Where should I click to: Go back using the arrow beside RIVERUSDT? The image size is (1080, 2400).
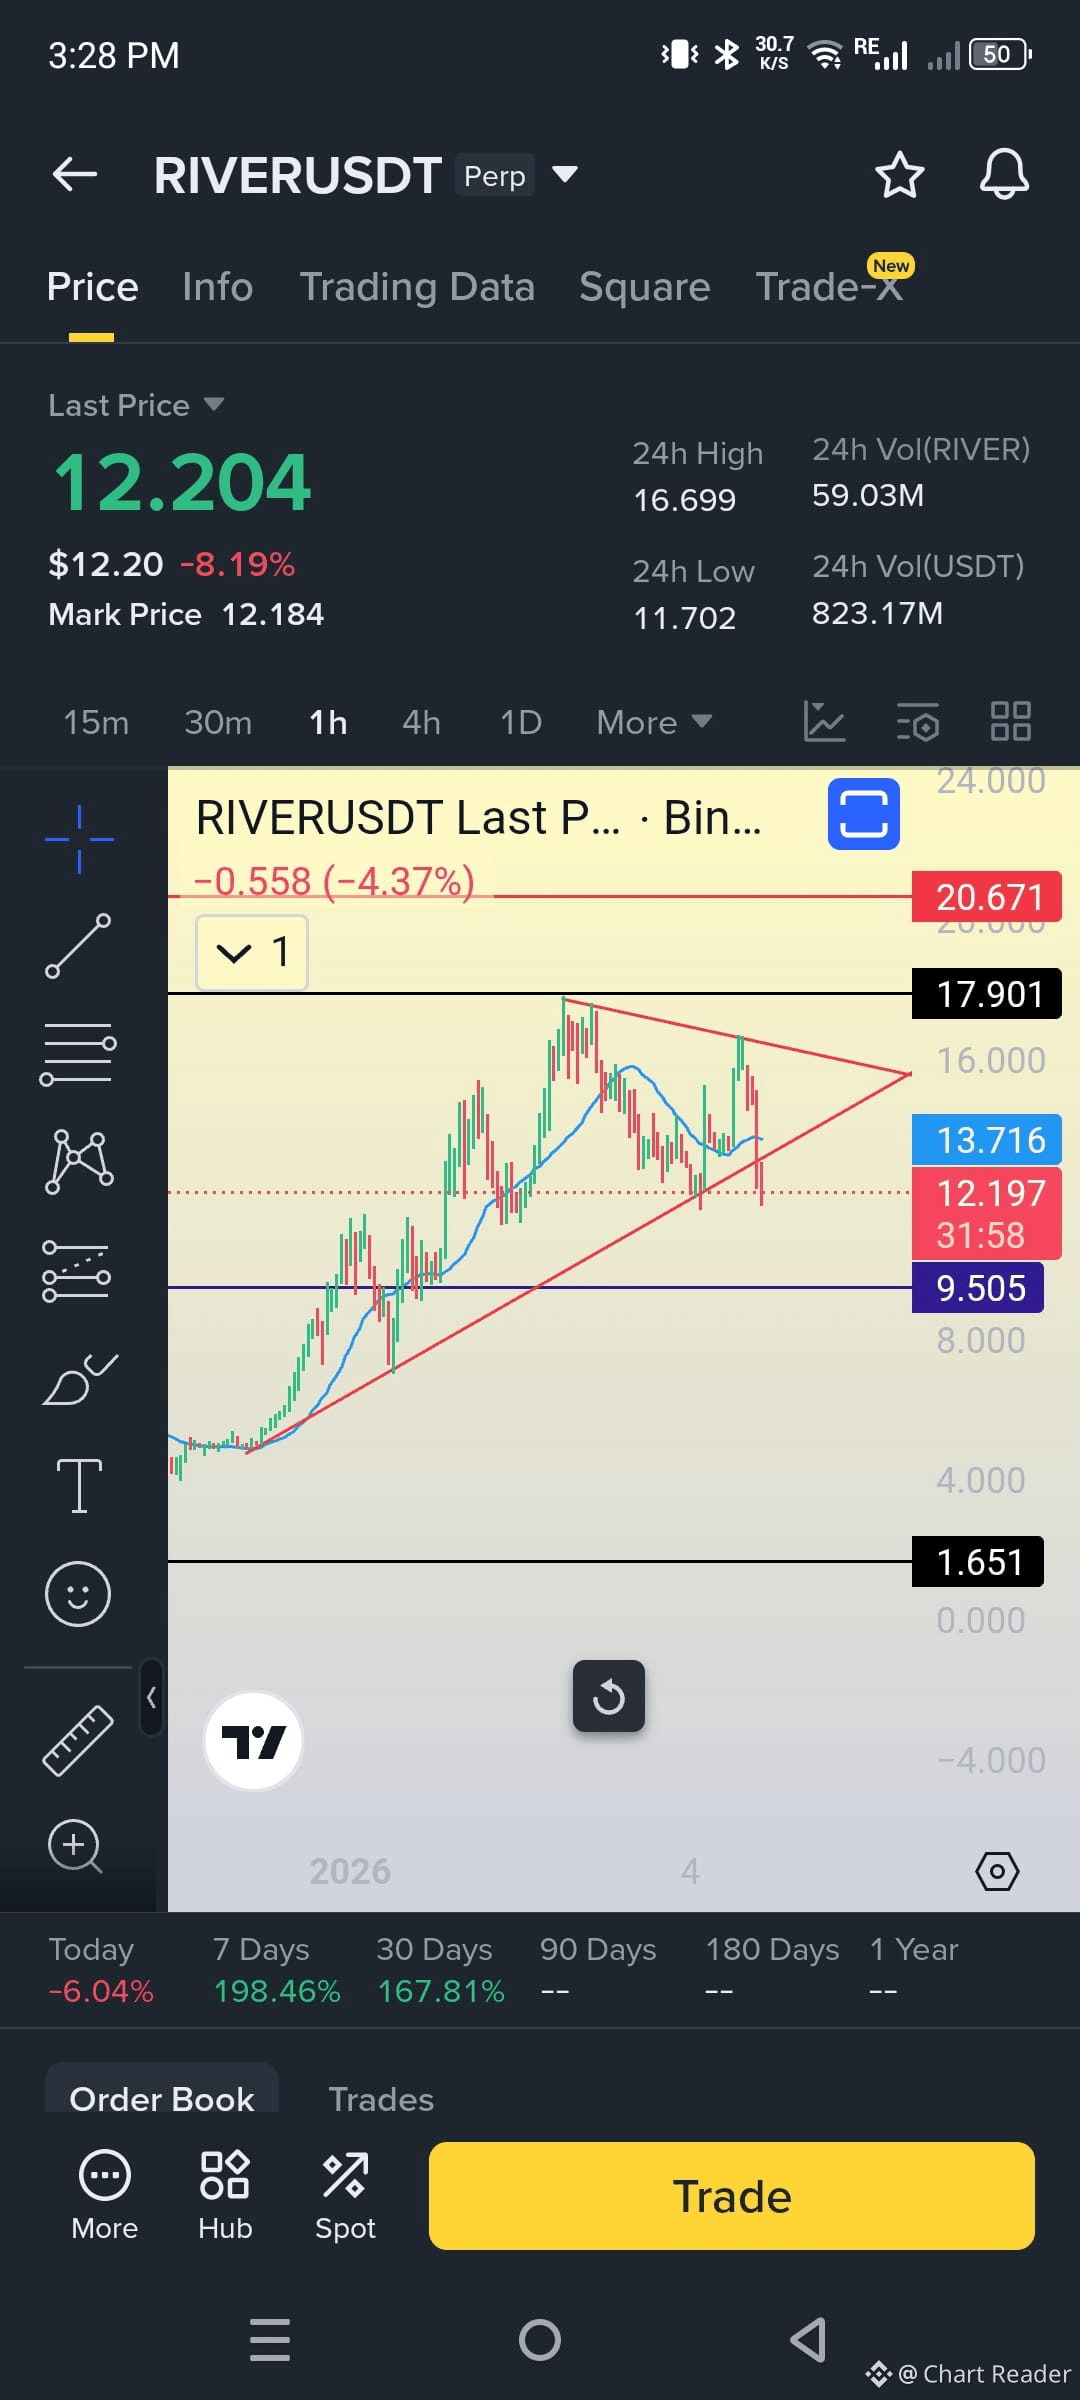(75, 174)
